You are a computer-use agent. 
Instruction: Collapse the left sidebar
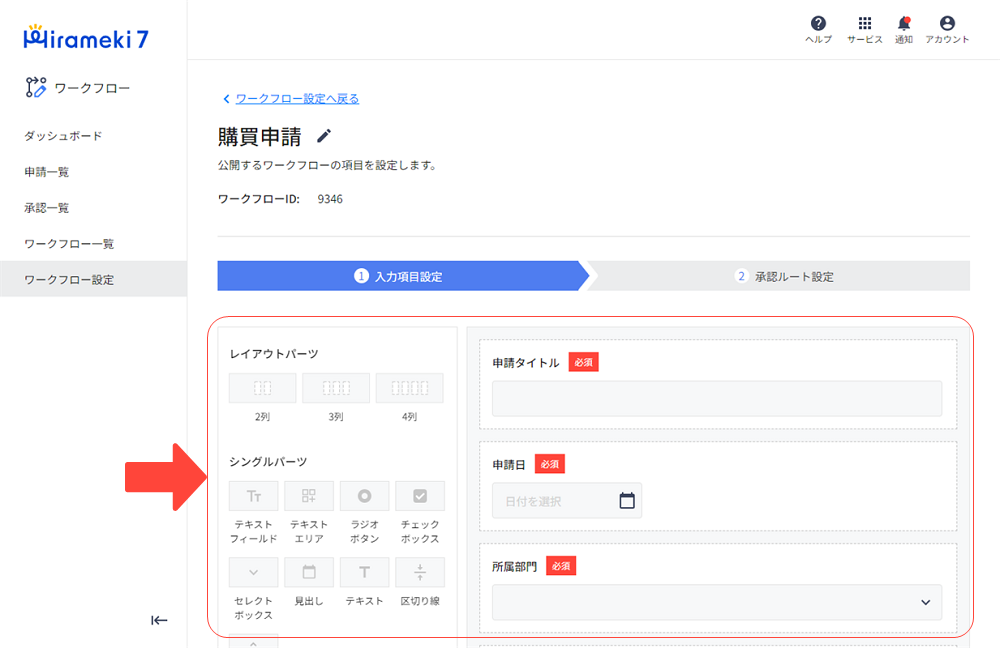click(158, 621)
